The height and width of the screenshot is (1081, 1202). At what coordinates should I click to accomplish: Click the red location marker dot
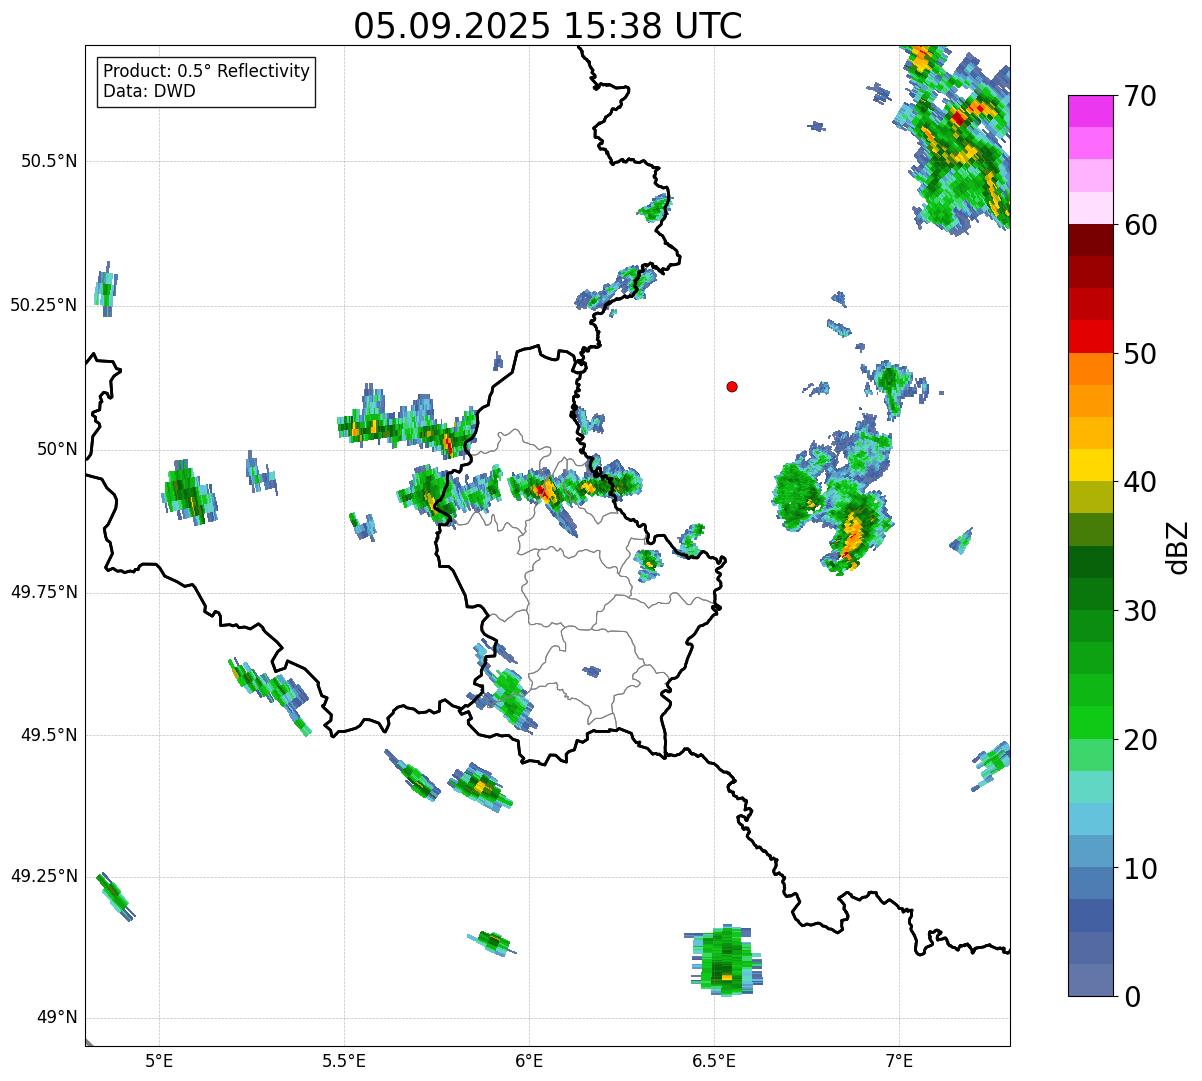[x=732, y=386]
